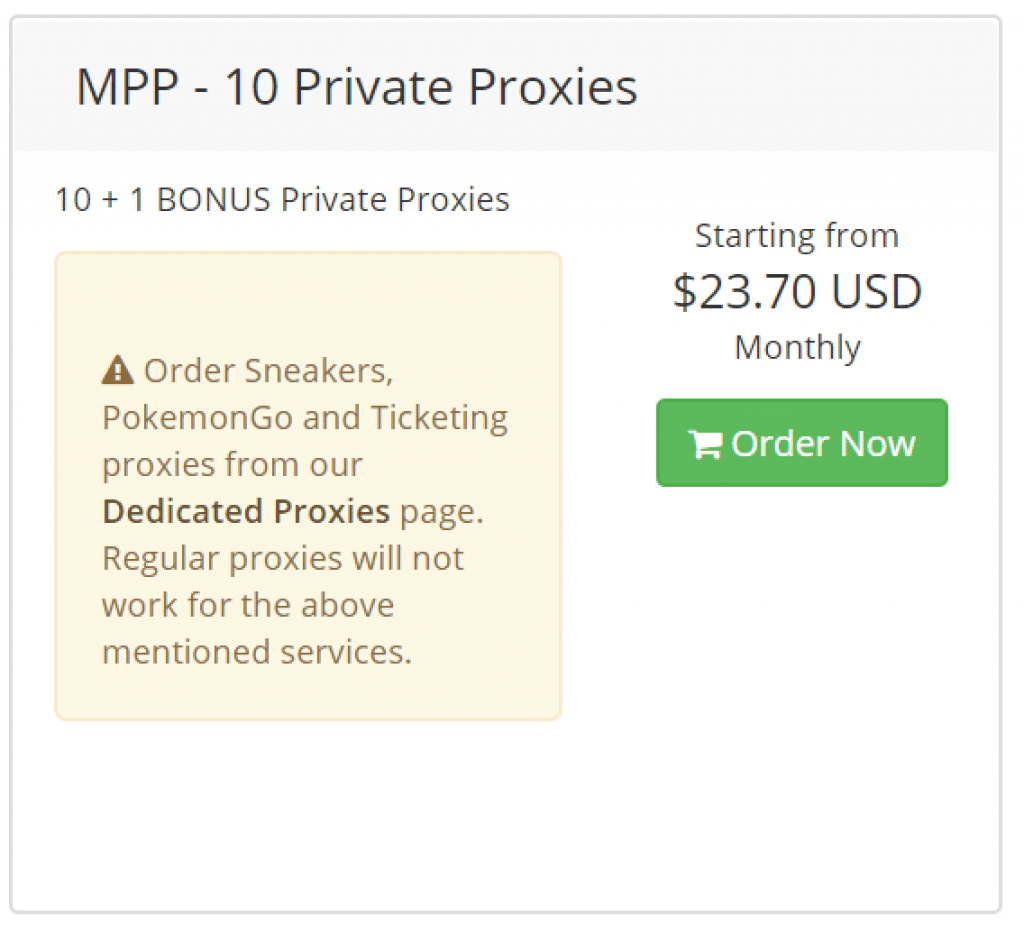
Task: Click the alert icon beside Order Sneakers text
Action: point(117,368)
